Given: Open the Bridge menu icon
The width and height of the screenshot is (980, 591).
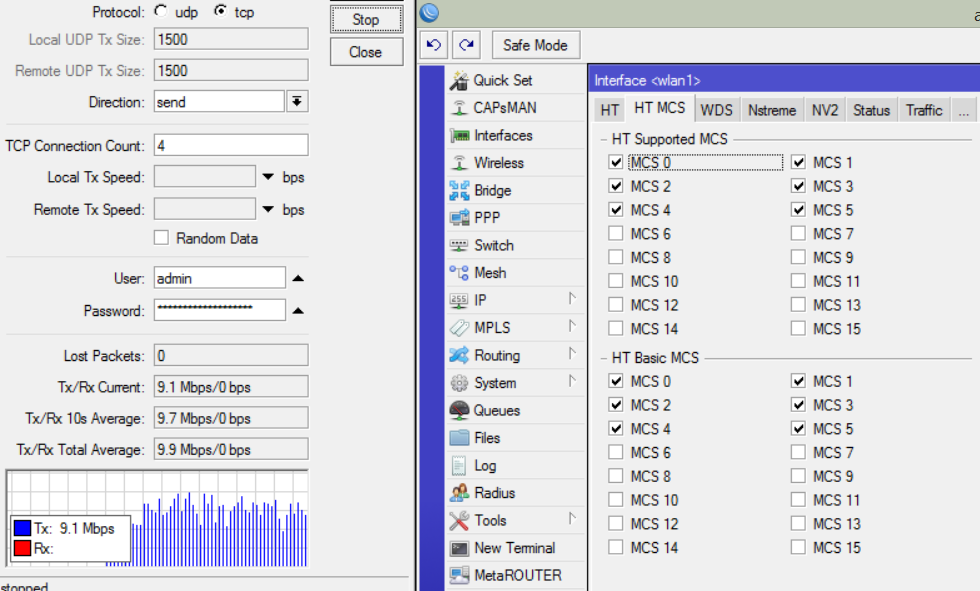Looking at the screenshot, I should [459, 191].
